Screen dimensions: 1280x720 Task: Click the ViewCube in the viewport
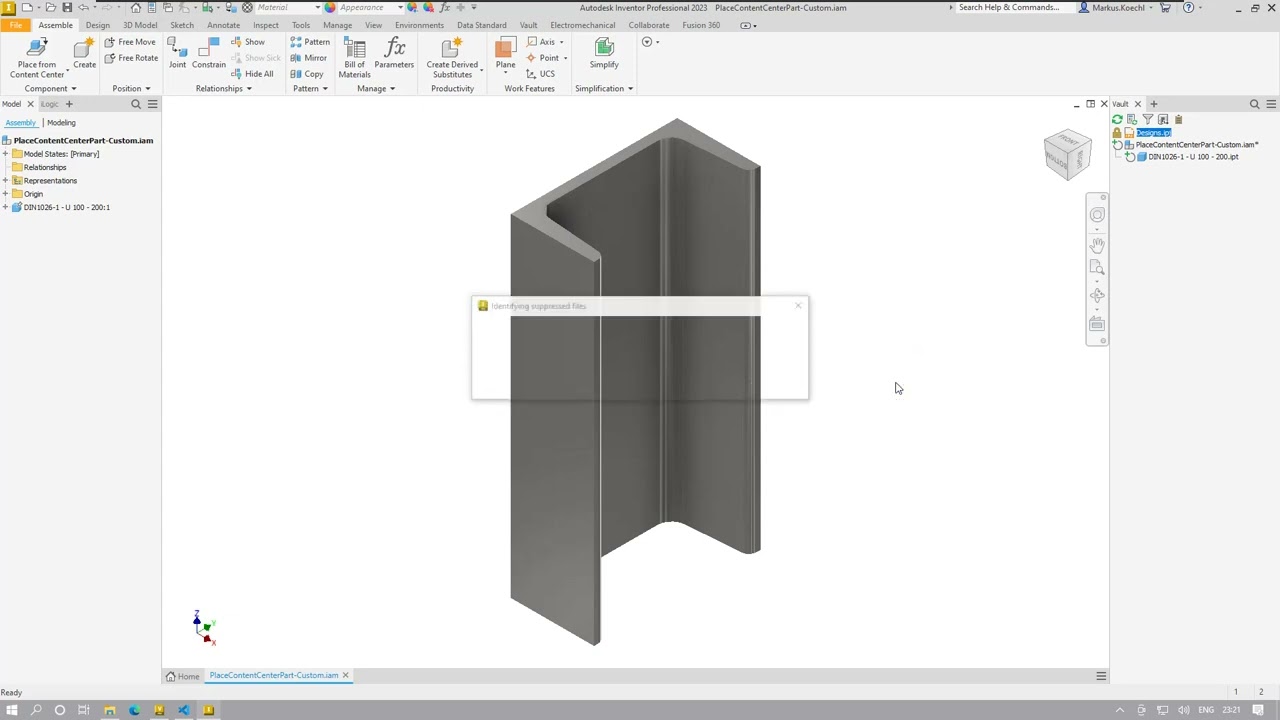coord(1067,155)
